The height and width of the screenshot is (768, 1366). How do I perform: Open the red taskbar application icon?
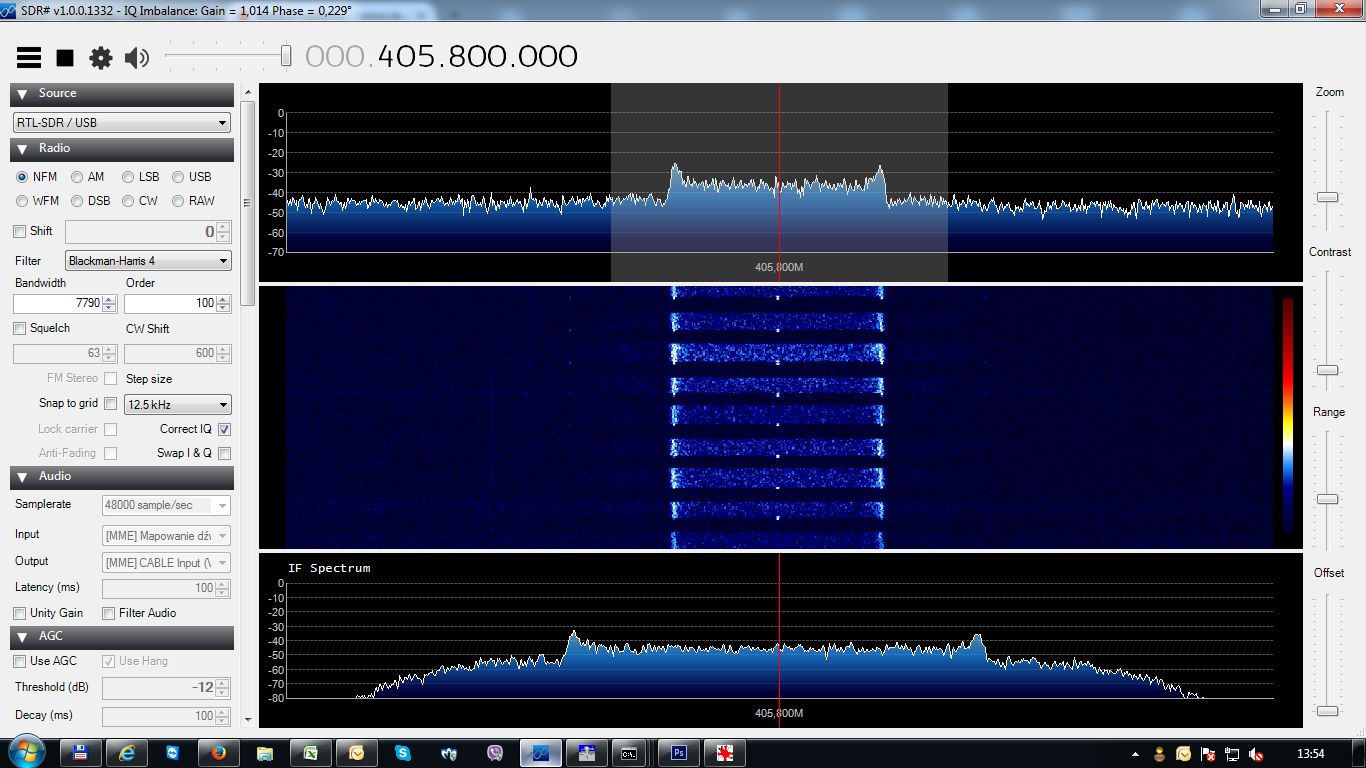tap(725, 753)
